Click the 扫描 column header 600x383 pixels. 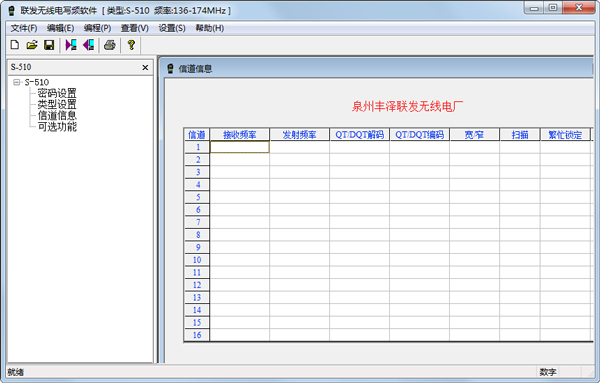pyautogui.click(x=520, y=135)
